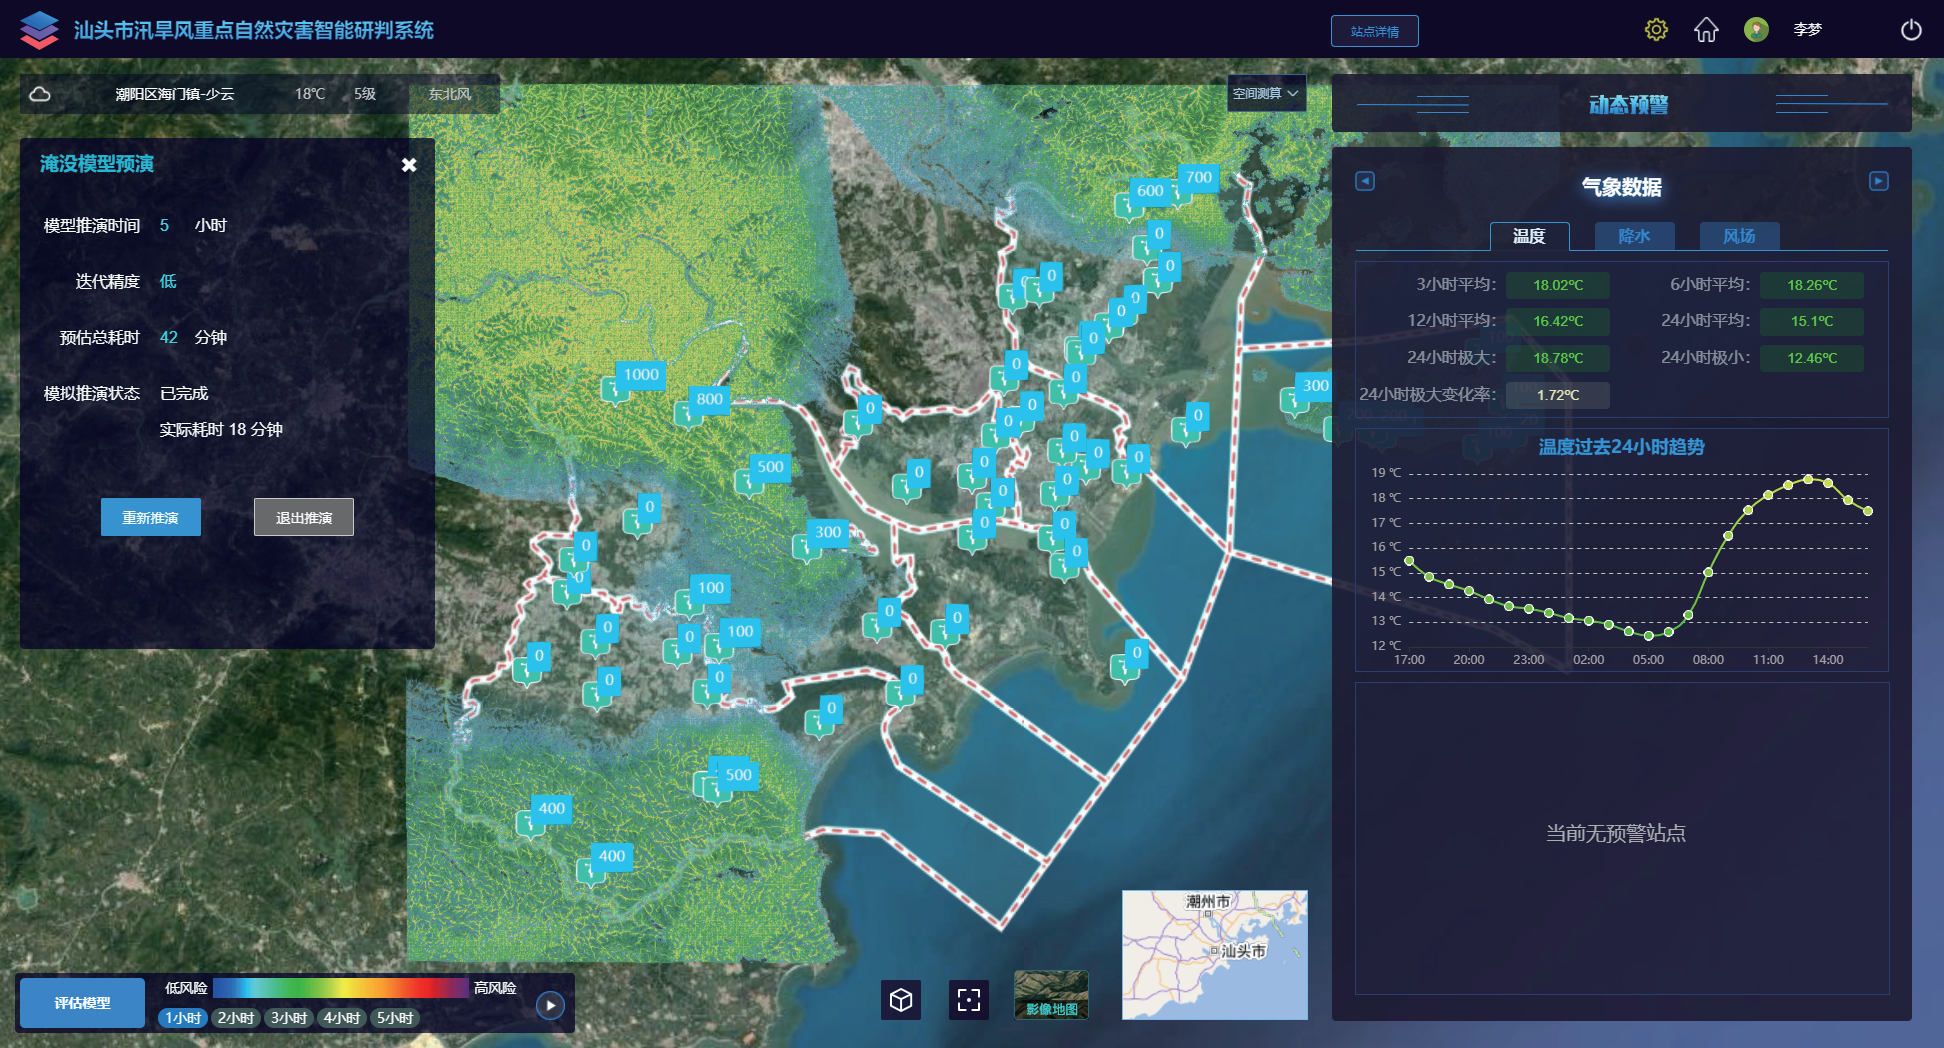Click the risk color gradient legend bar
The width and height of the screenshot is (1944, 1048).
(x=340, y=988)
